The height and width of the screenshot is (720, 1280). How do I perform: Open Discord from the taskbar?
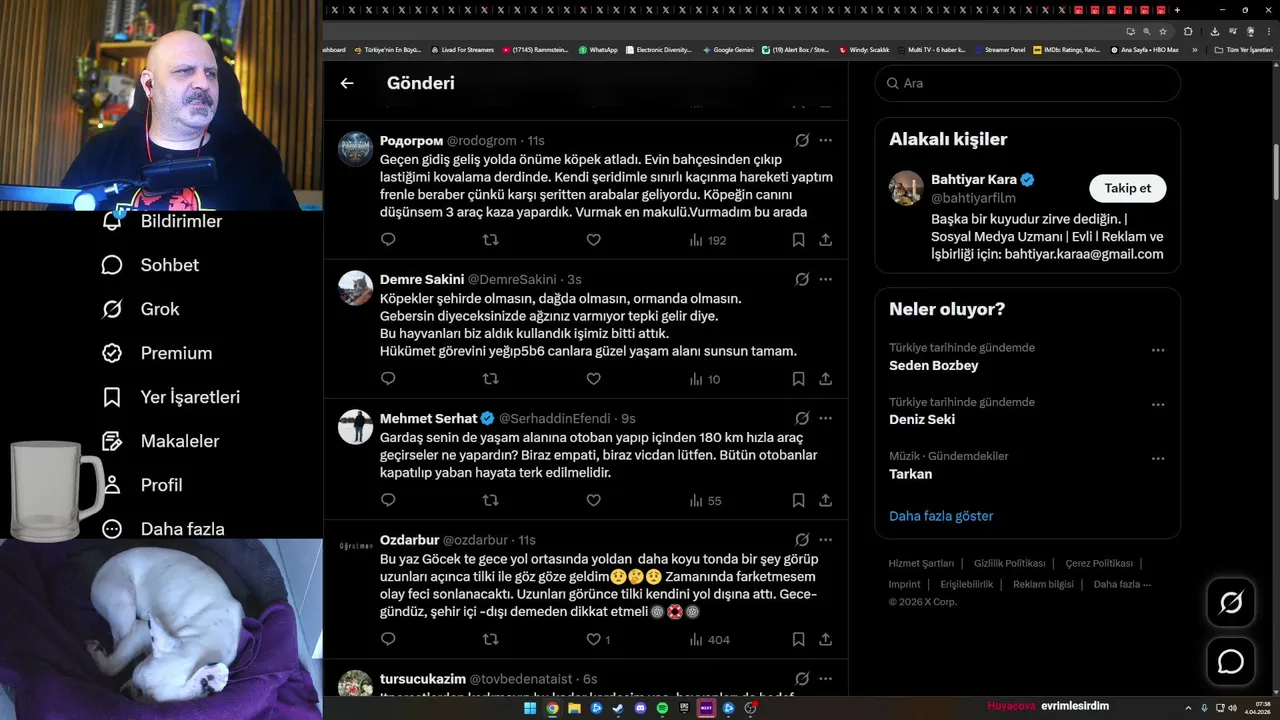[640, 708]
